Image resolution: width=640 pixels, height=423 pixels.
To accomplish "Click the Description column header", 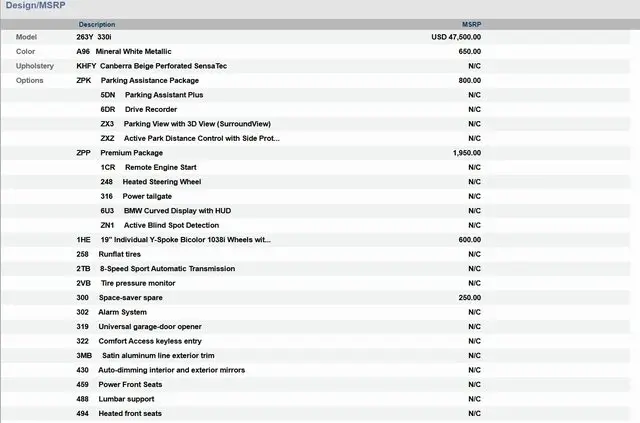I will [x=97, y=24].
